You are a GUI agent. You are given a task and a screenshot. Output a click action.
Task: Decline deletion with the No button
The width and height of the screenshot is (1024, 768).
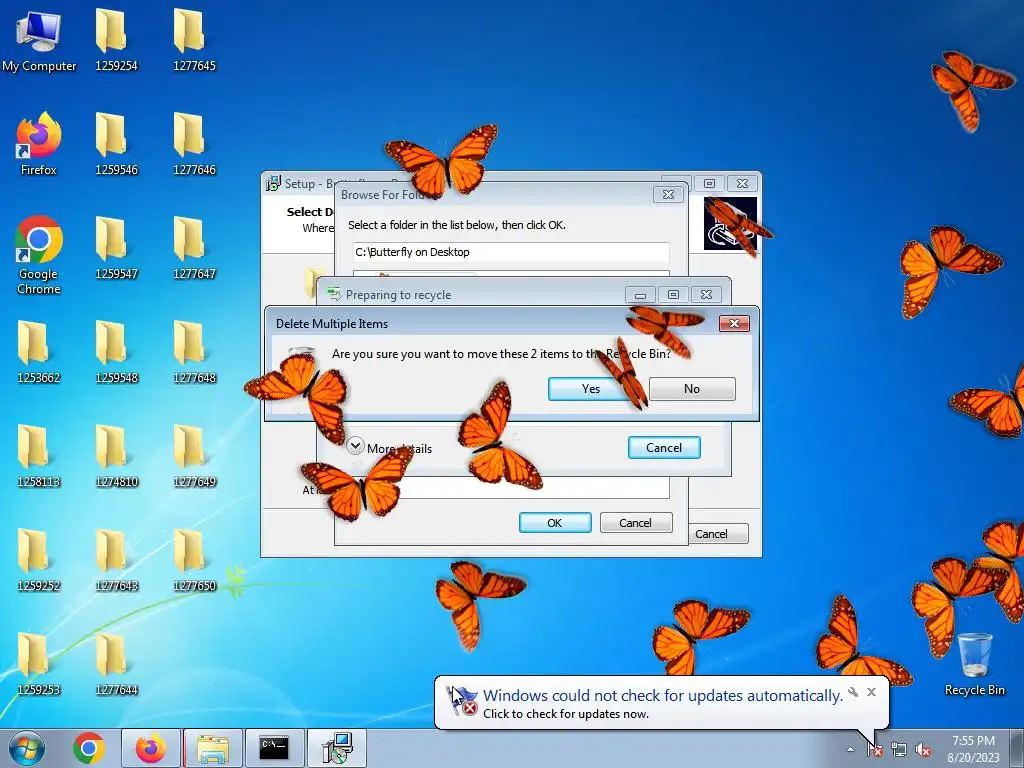692,389
